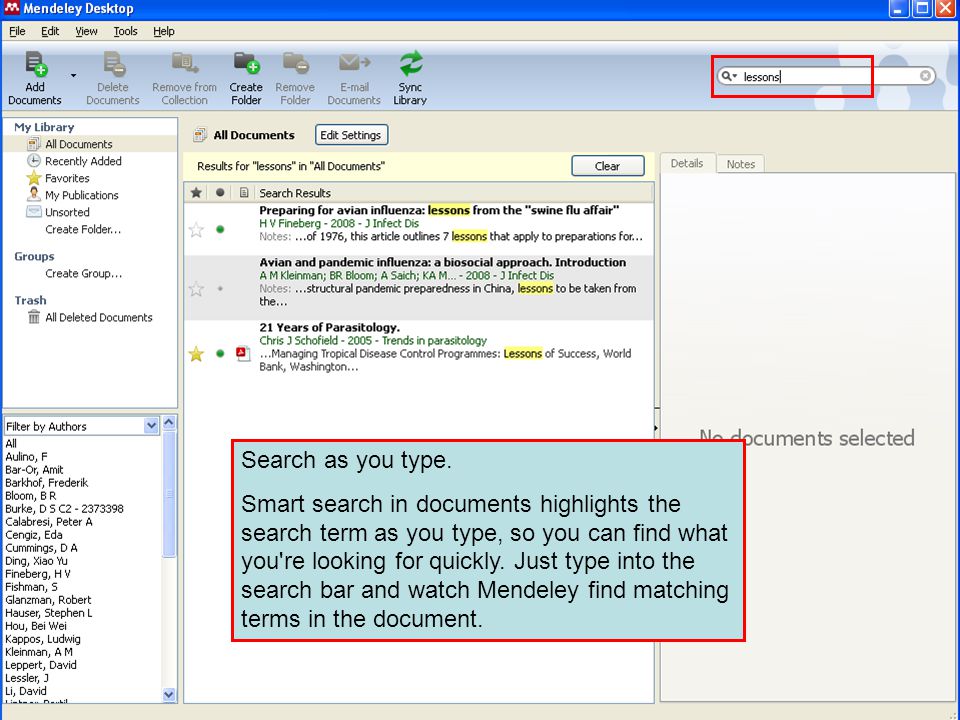
Task: Sort by the PDF attachment column header
Action: pyautogui.click(x=244, y=193)
